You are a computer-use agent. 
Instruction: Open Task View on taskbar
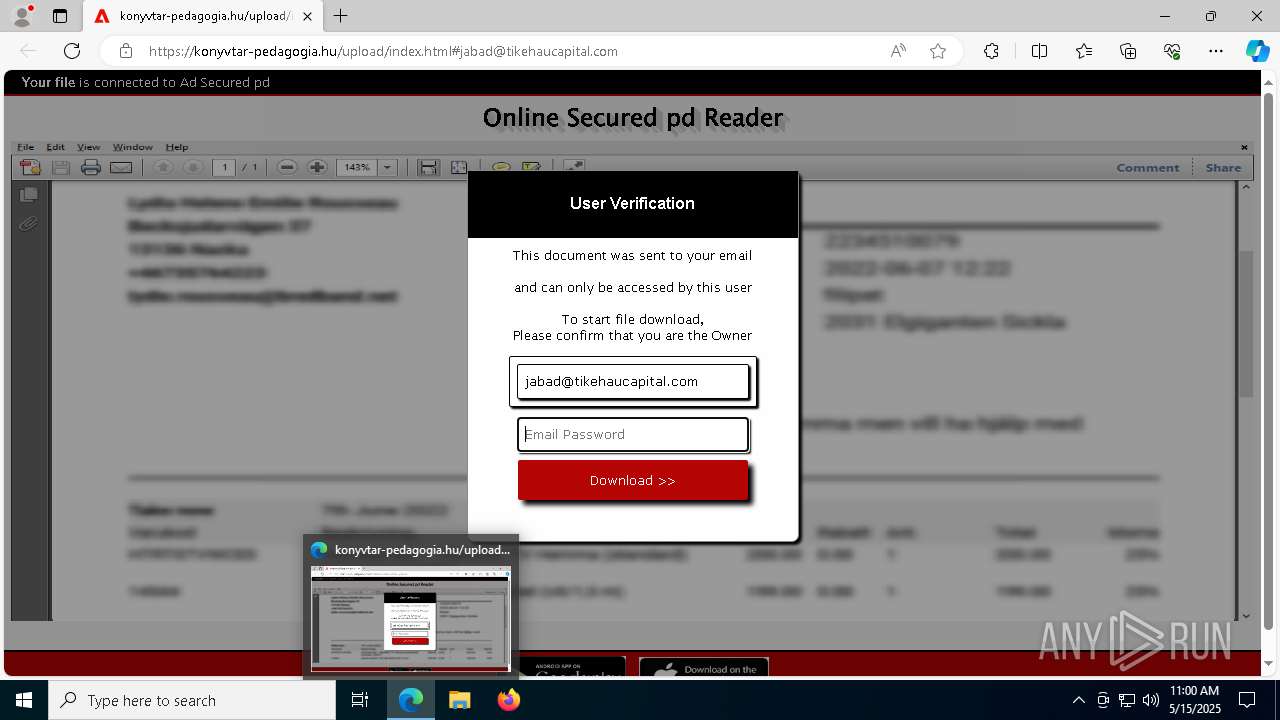[x=360, y=700]
